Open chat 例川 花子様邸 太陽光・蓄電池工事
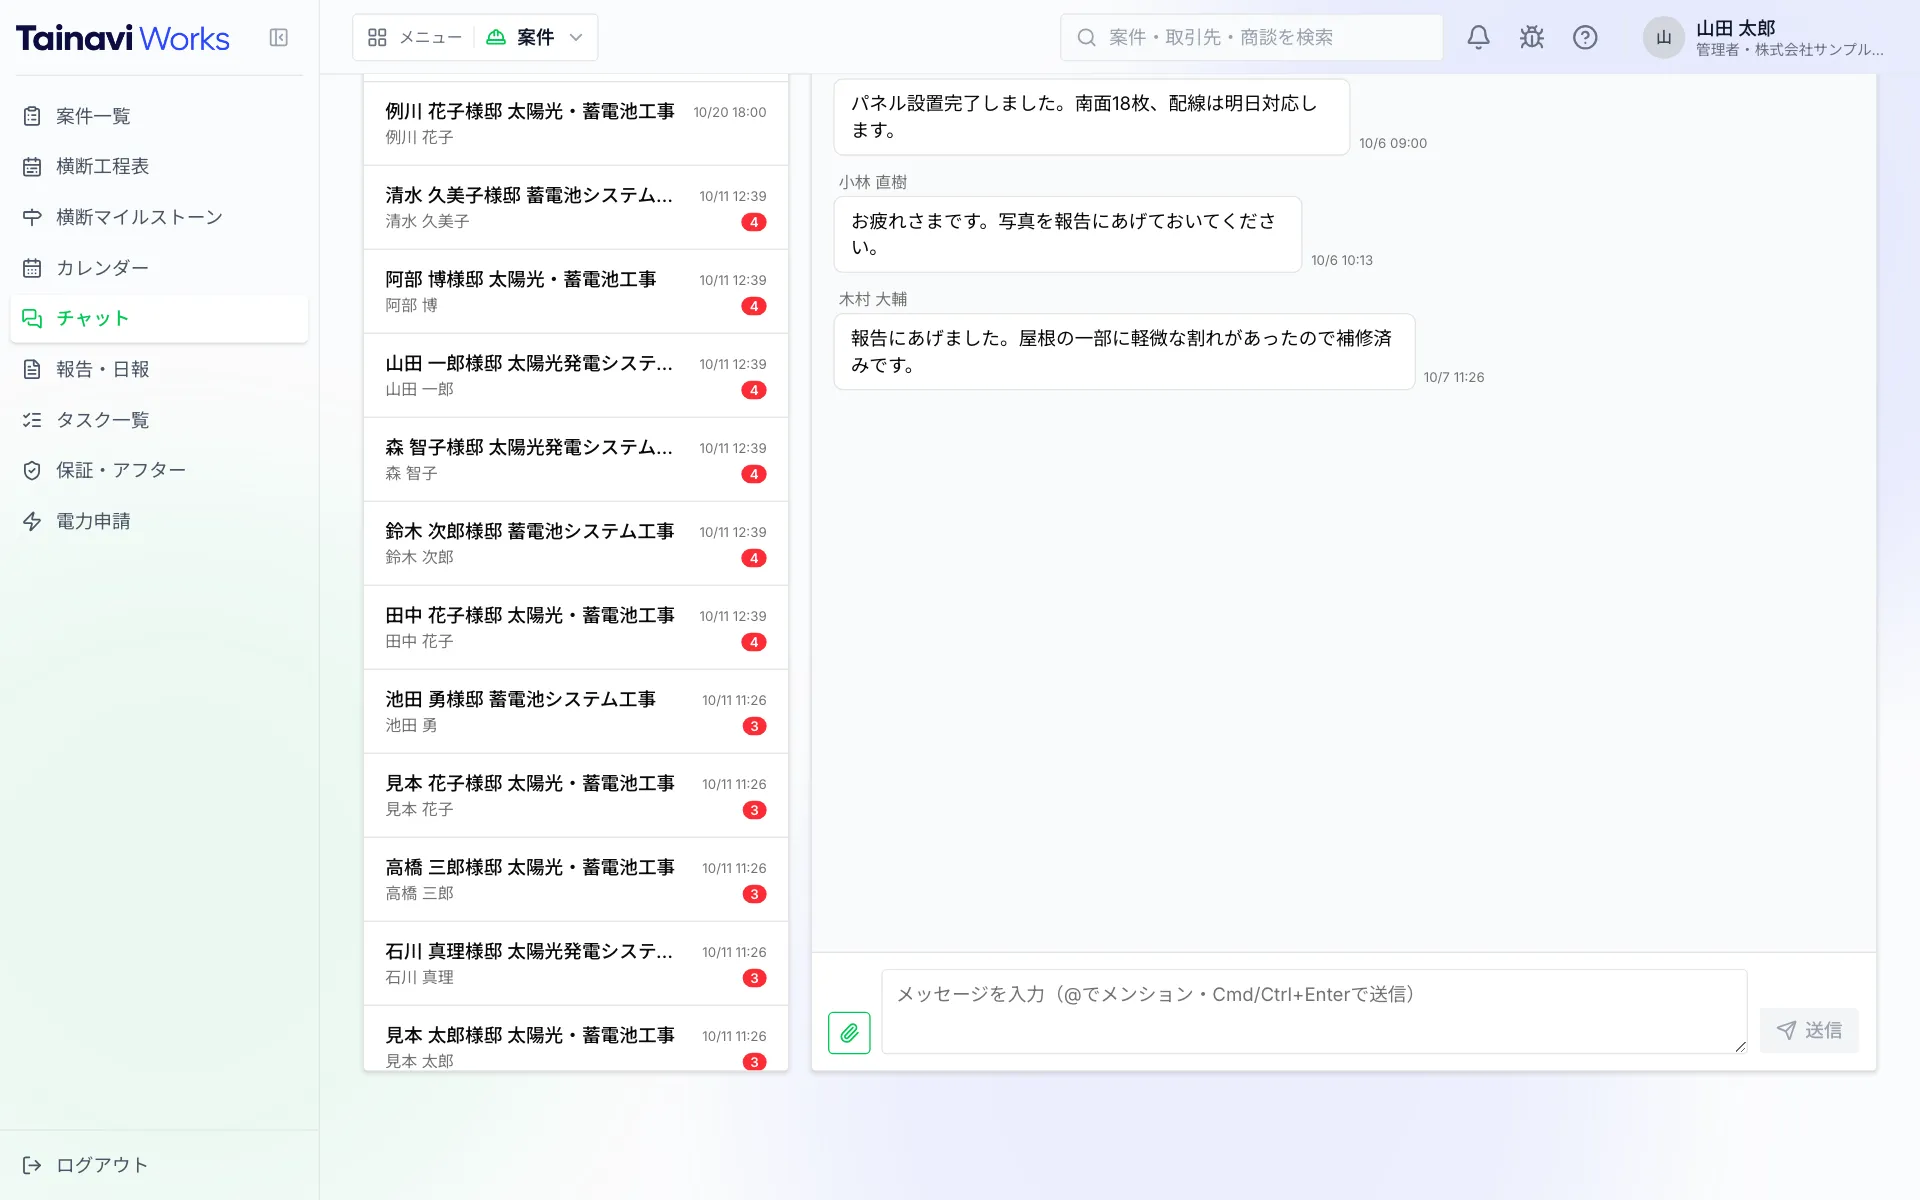Image resolution: width=1920 pixels, height=1200 pixels. coord(576,123)
